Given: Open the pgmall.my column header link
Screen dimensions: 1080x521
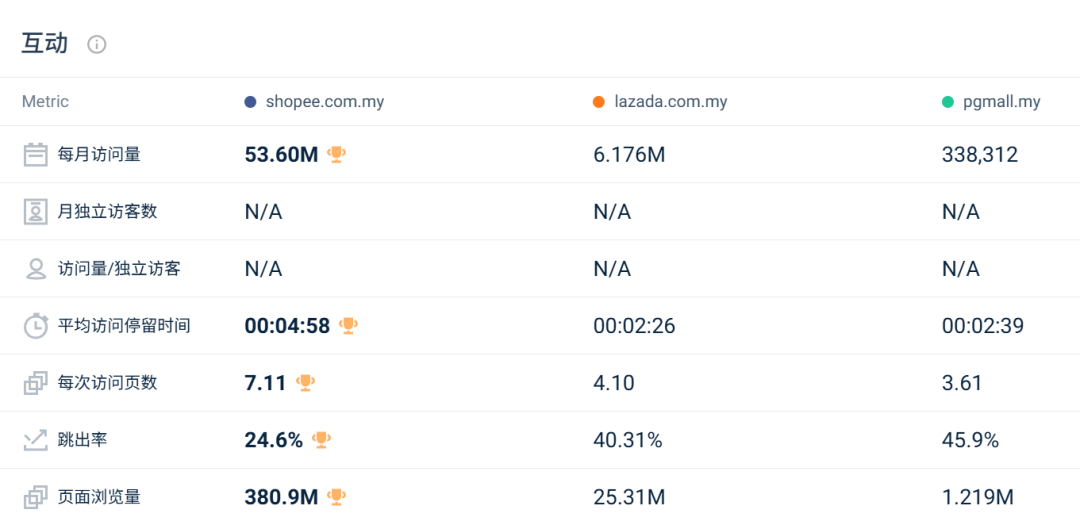Looking at the screenshot, I should [x=1002, y=102].
